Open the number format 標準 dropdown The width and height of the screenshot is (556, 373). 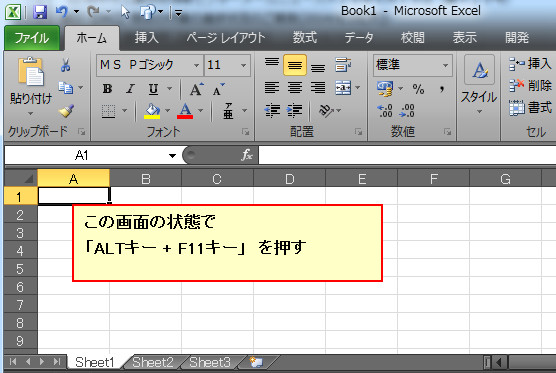(x=445, y=65)
